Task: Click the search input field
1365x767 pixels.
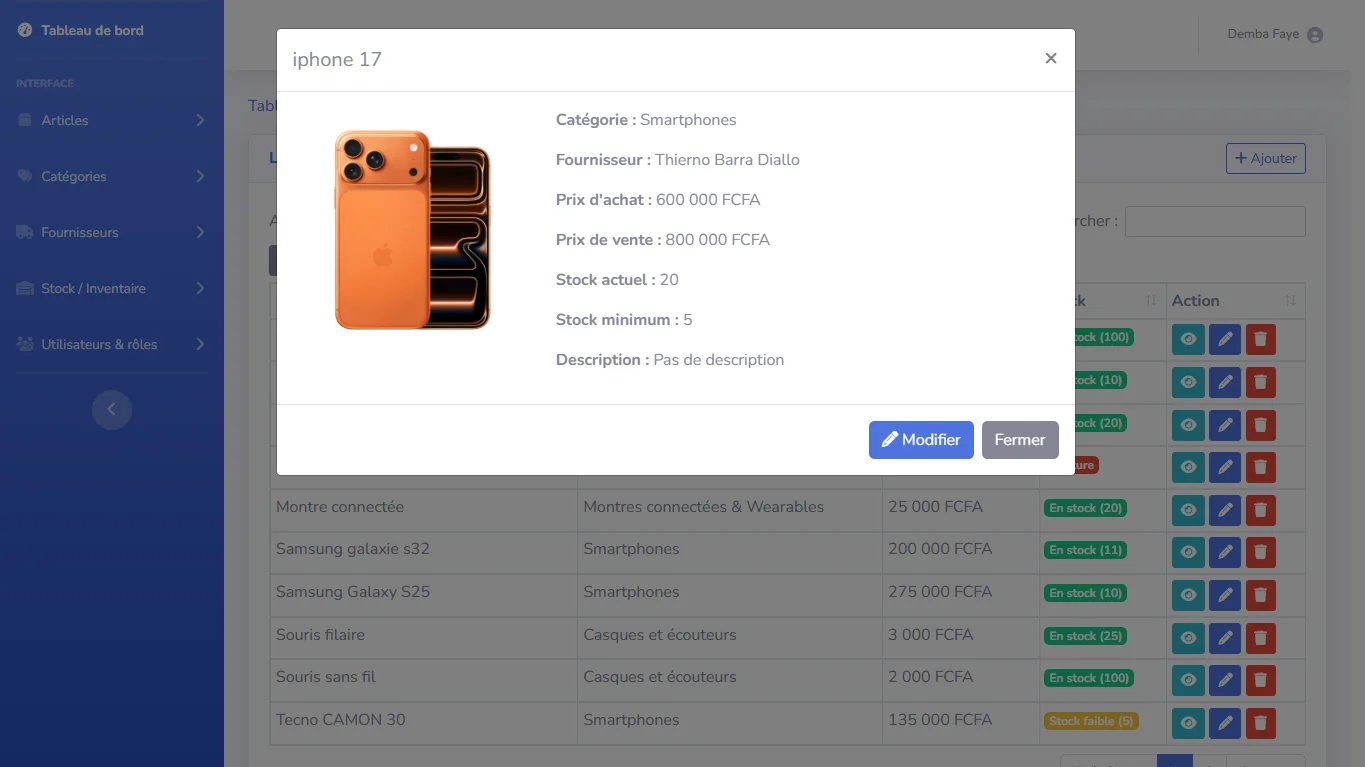Action: pyautogui.click(x=1214, y=221)
